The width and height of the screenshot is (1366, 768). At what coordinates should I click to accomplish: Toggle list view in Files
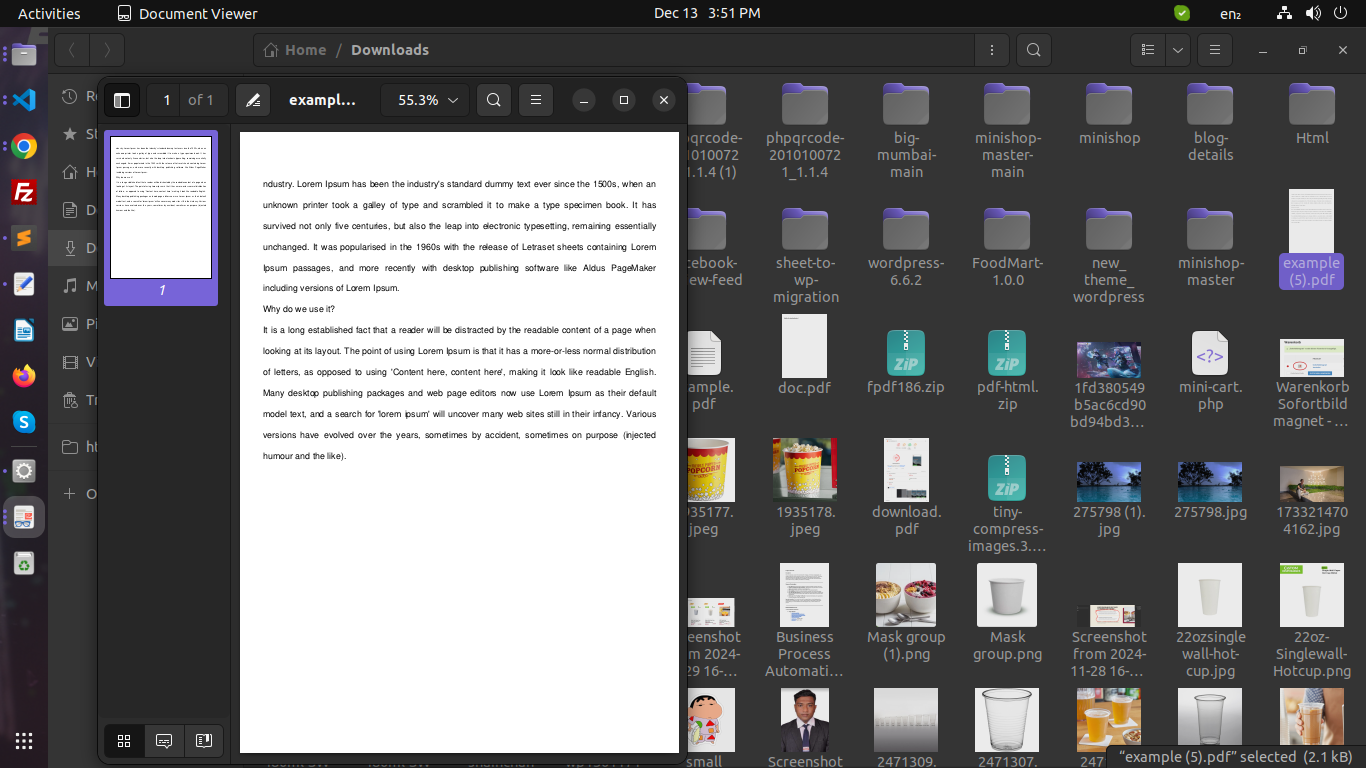point(1149,50)
